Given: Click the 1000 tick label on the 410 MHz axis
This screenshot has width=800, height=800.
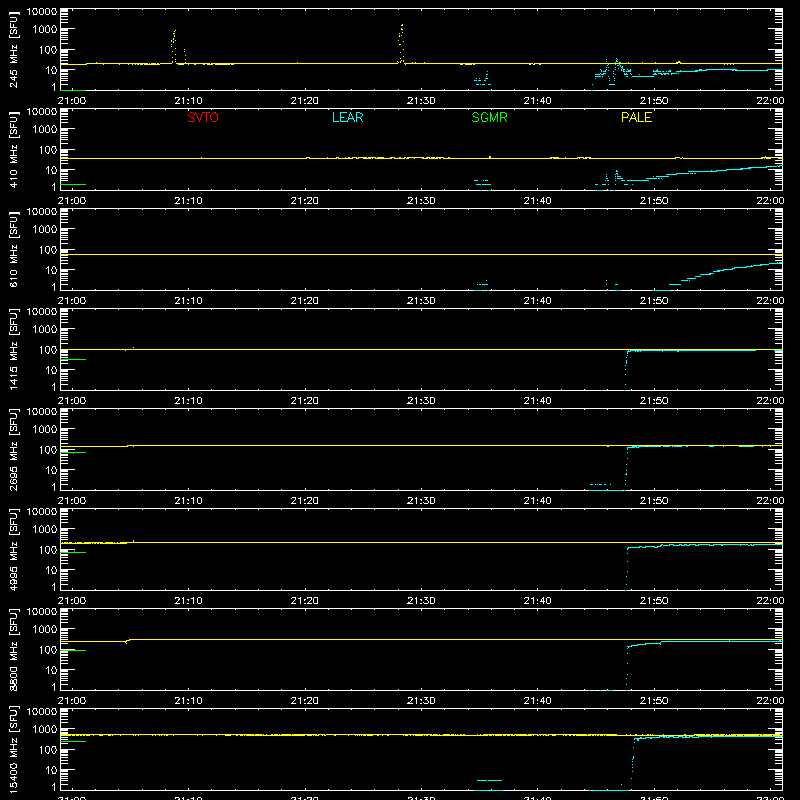Looking at the screenshot, I should 45,130.
